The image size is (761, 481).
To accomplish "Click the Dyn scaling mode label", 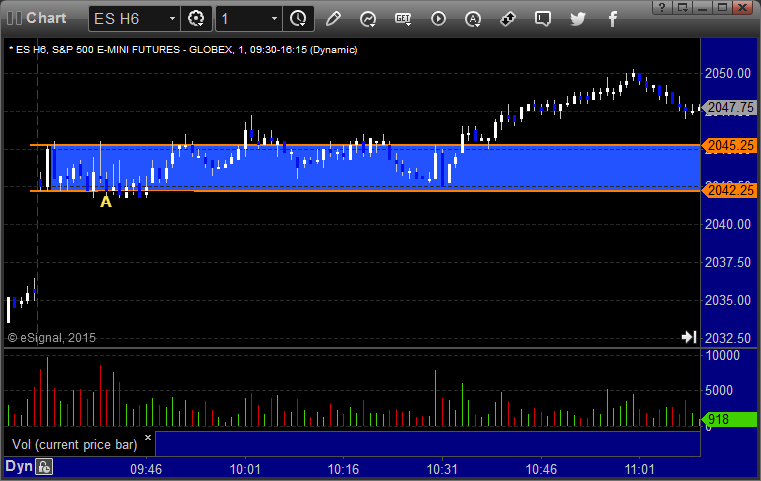I will click(19, 466).
